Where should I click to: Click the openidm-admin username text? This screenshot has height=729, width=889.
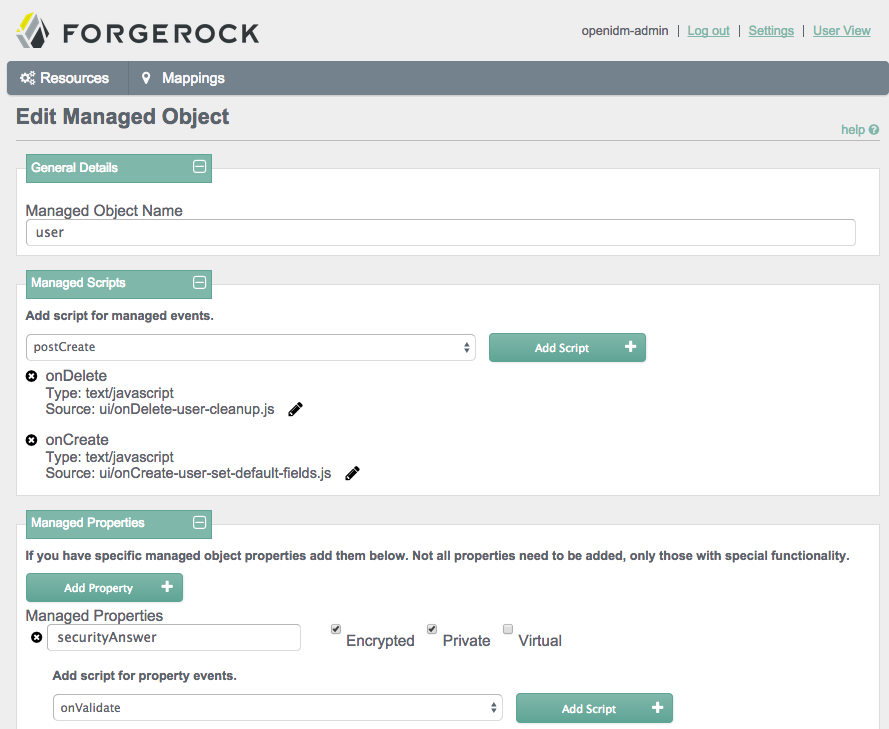[x=625, y=31]
